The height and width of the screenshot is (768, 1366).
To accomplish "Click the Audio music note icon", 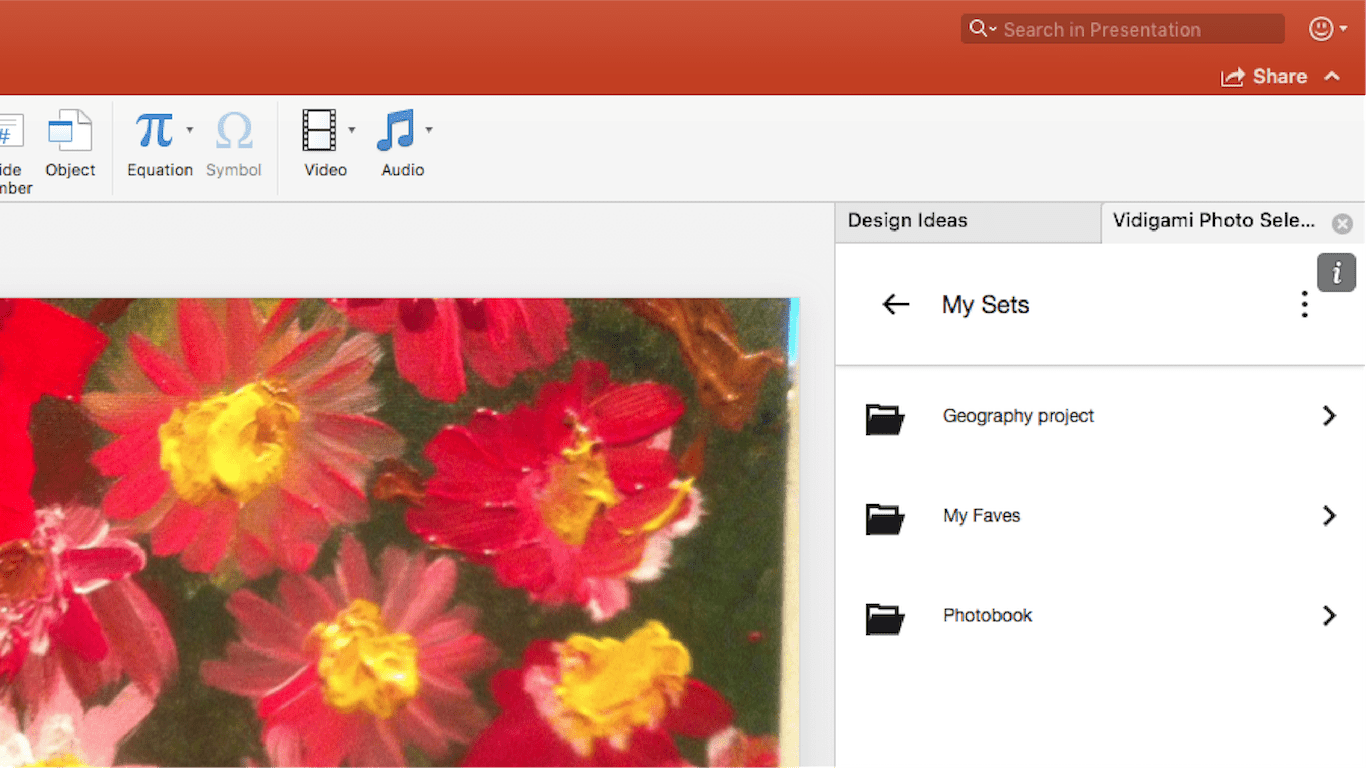I will [395, 130].
